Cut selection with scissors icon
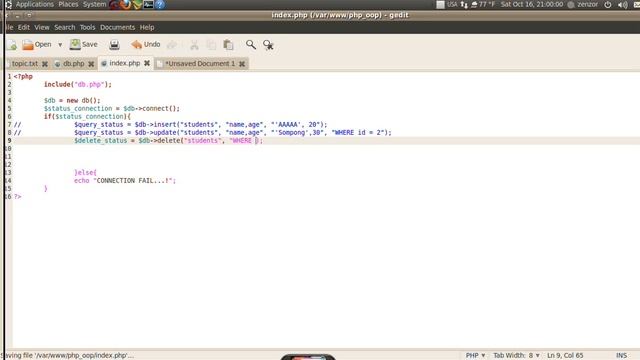 click(x=194, y=44)
